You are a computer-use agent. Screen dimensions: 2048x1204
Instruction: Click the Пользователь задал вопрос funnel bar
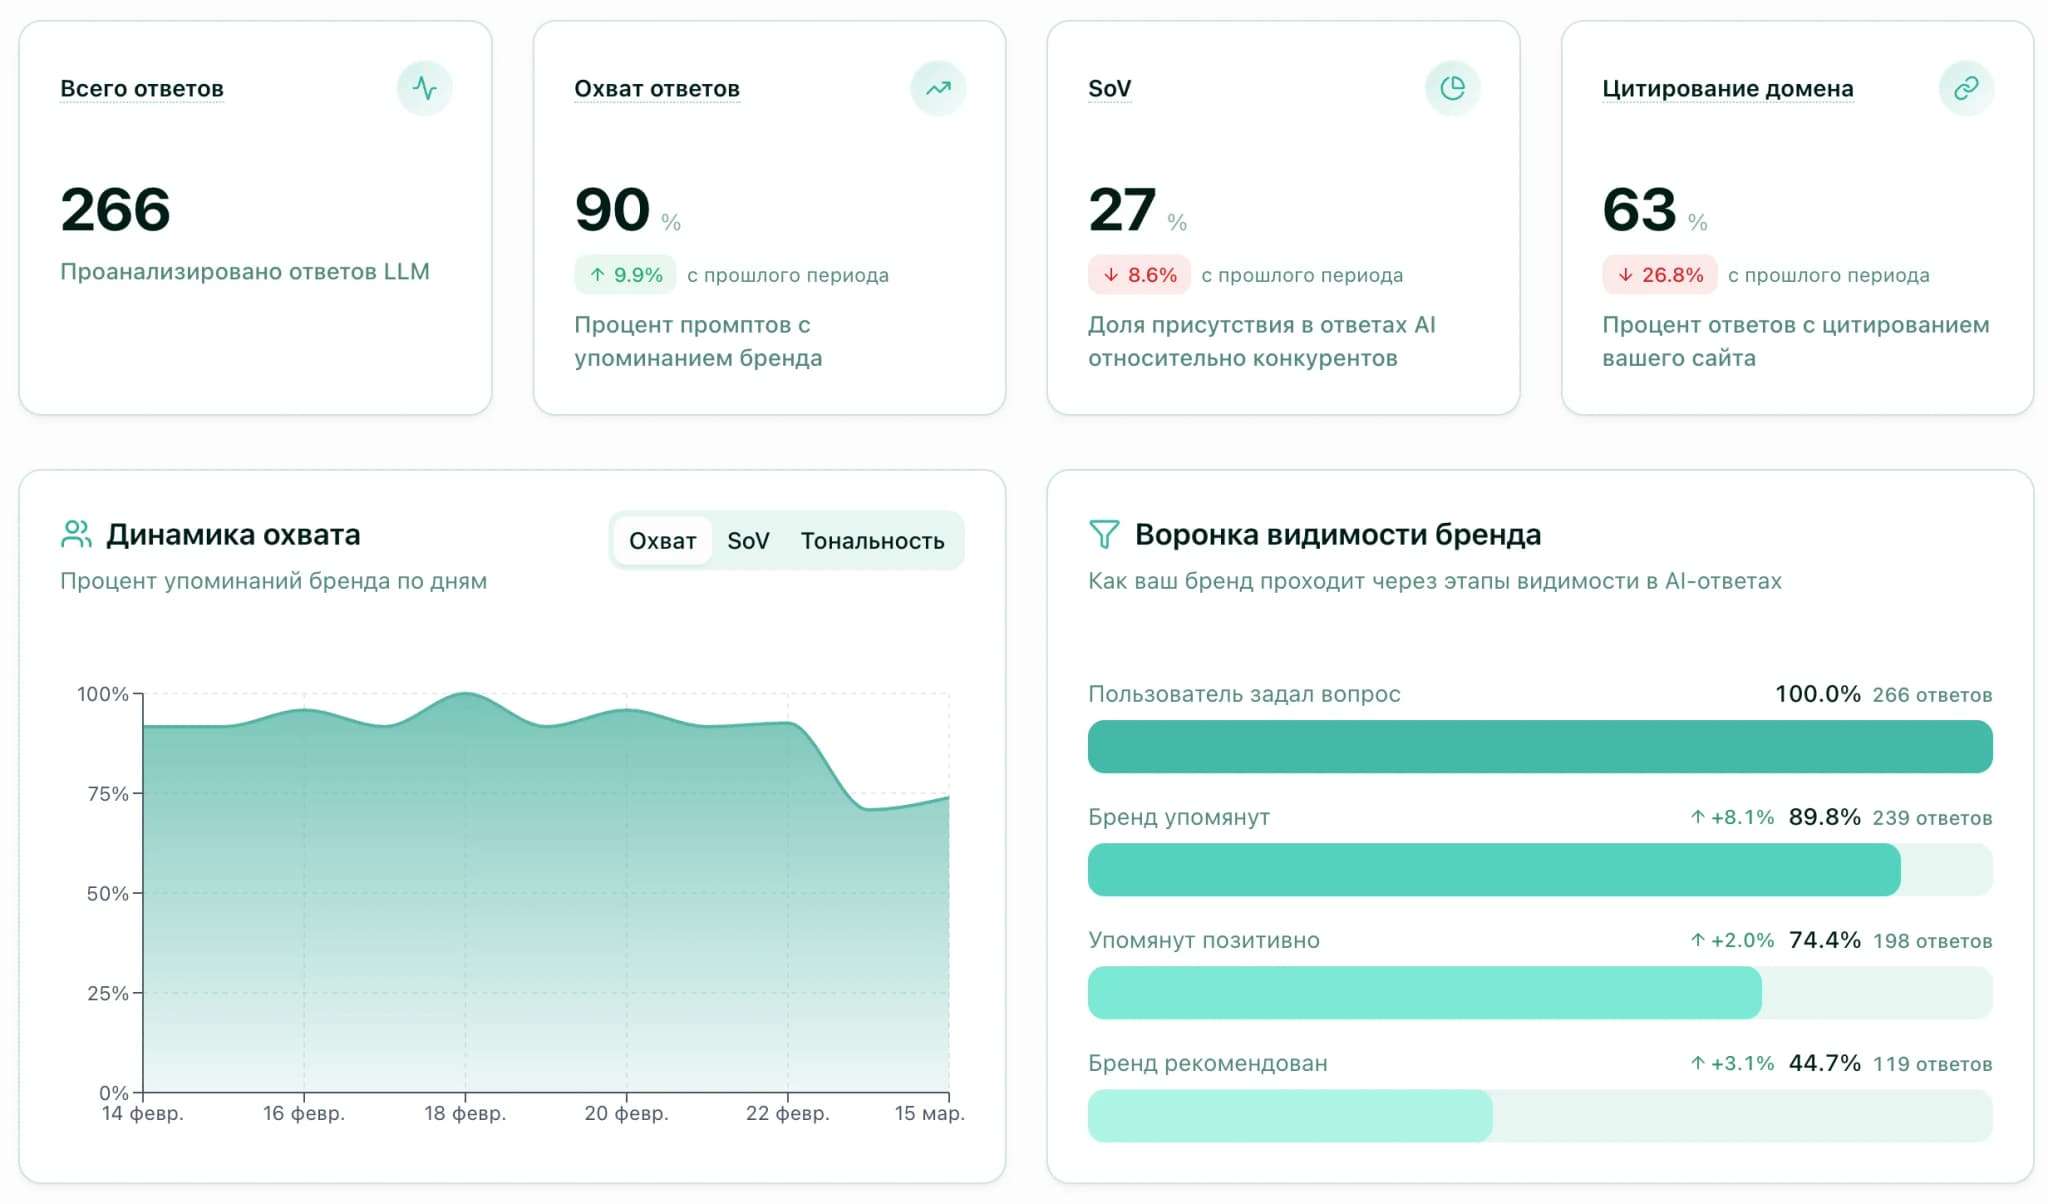point(1539,747)
